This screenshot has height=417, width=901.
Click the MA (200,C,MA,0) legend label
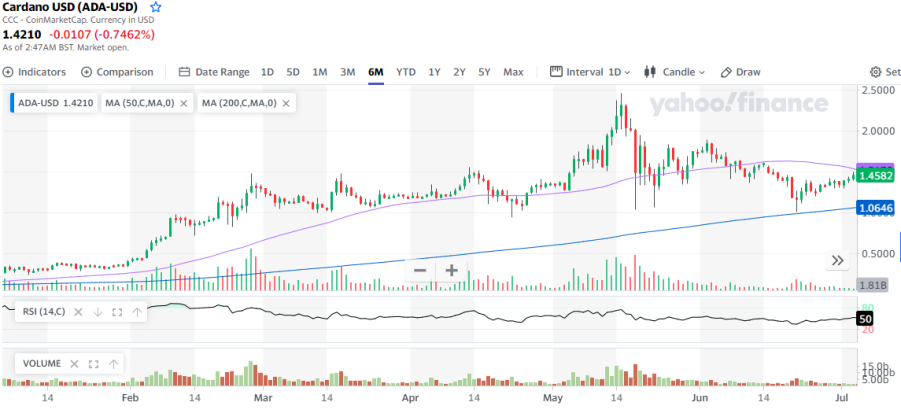coord(240,103)
